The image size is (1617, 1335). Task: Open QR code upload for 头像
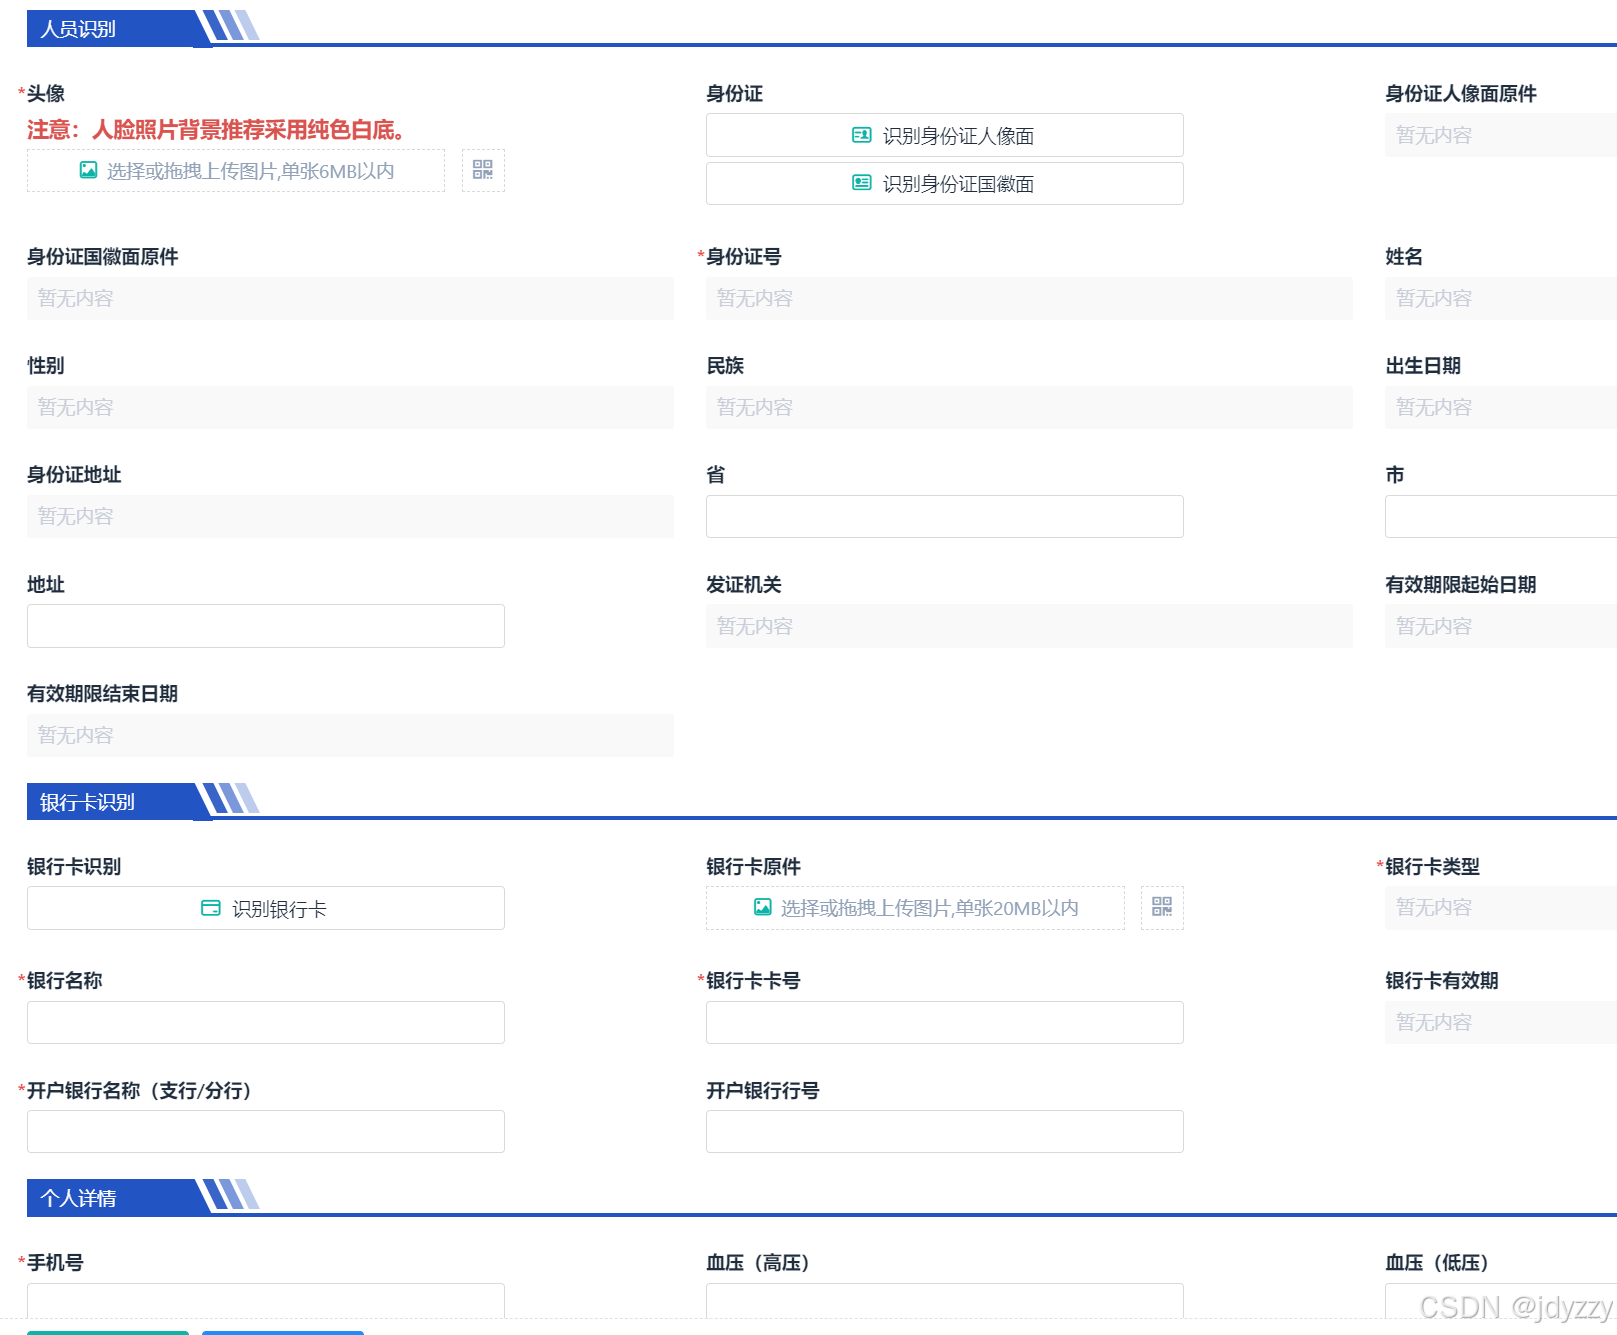pos(483,170)
